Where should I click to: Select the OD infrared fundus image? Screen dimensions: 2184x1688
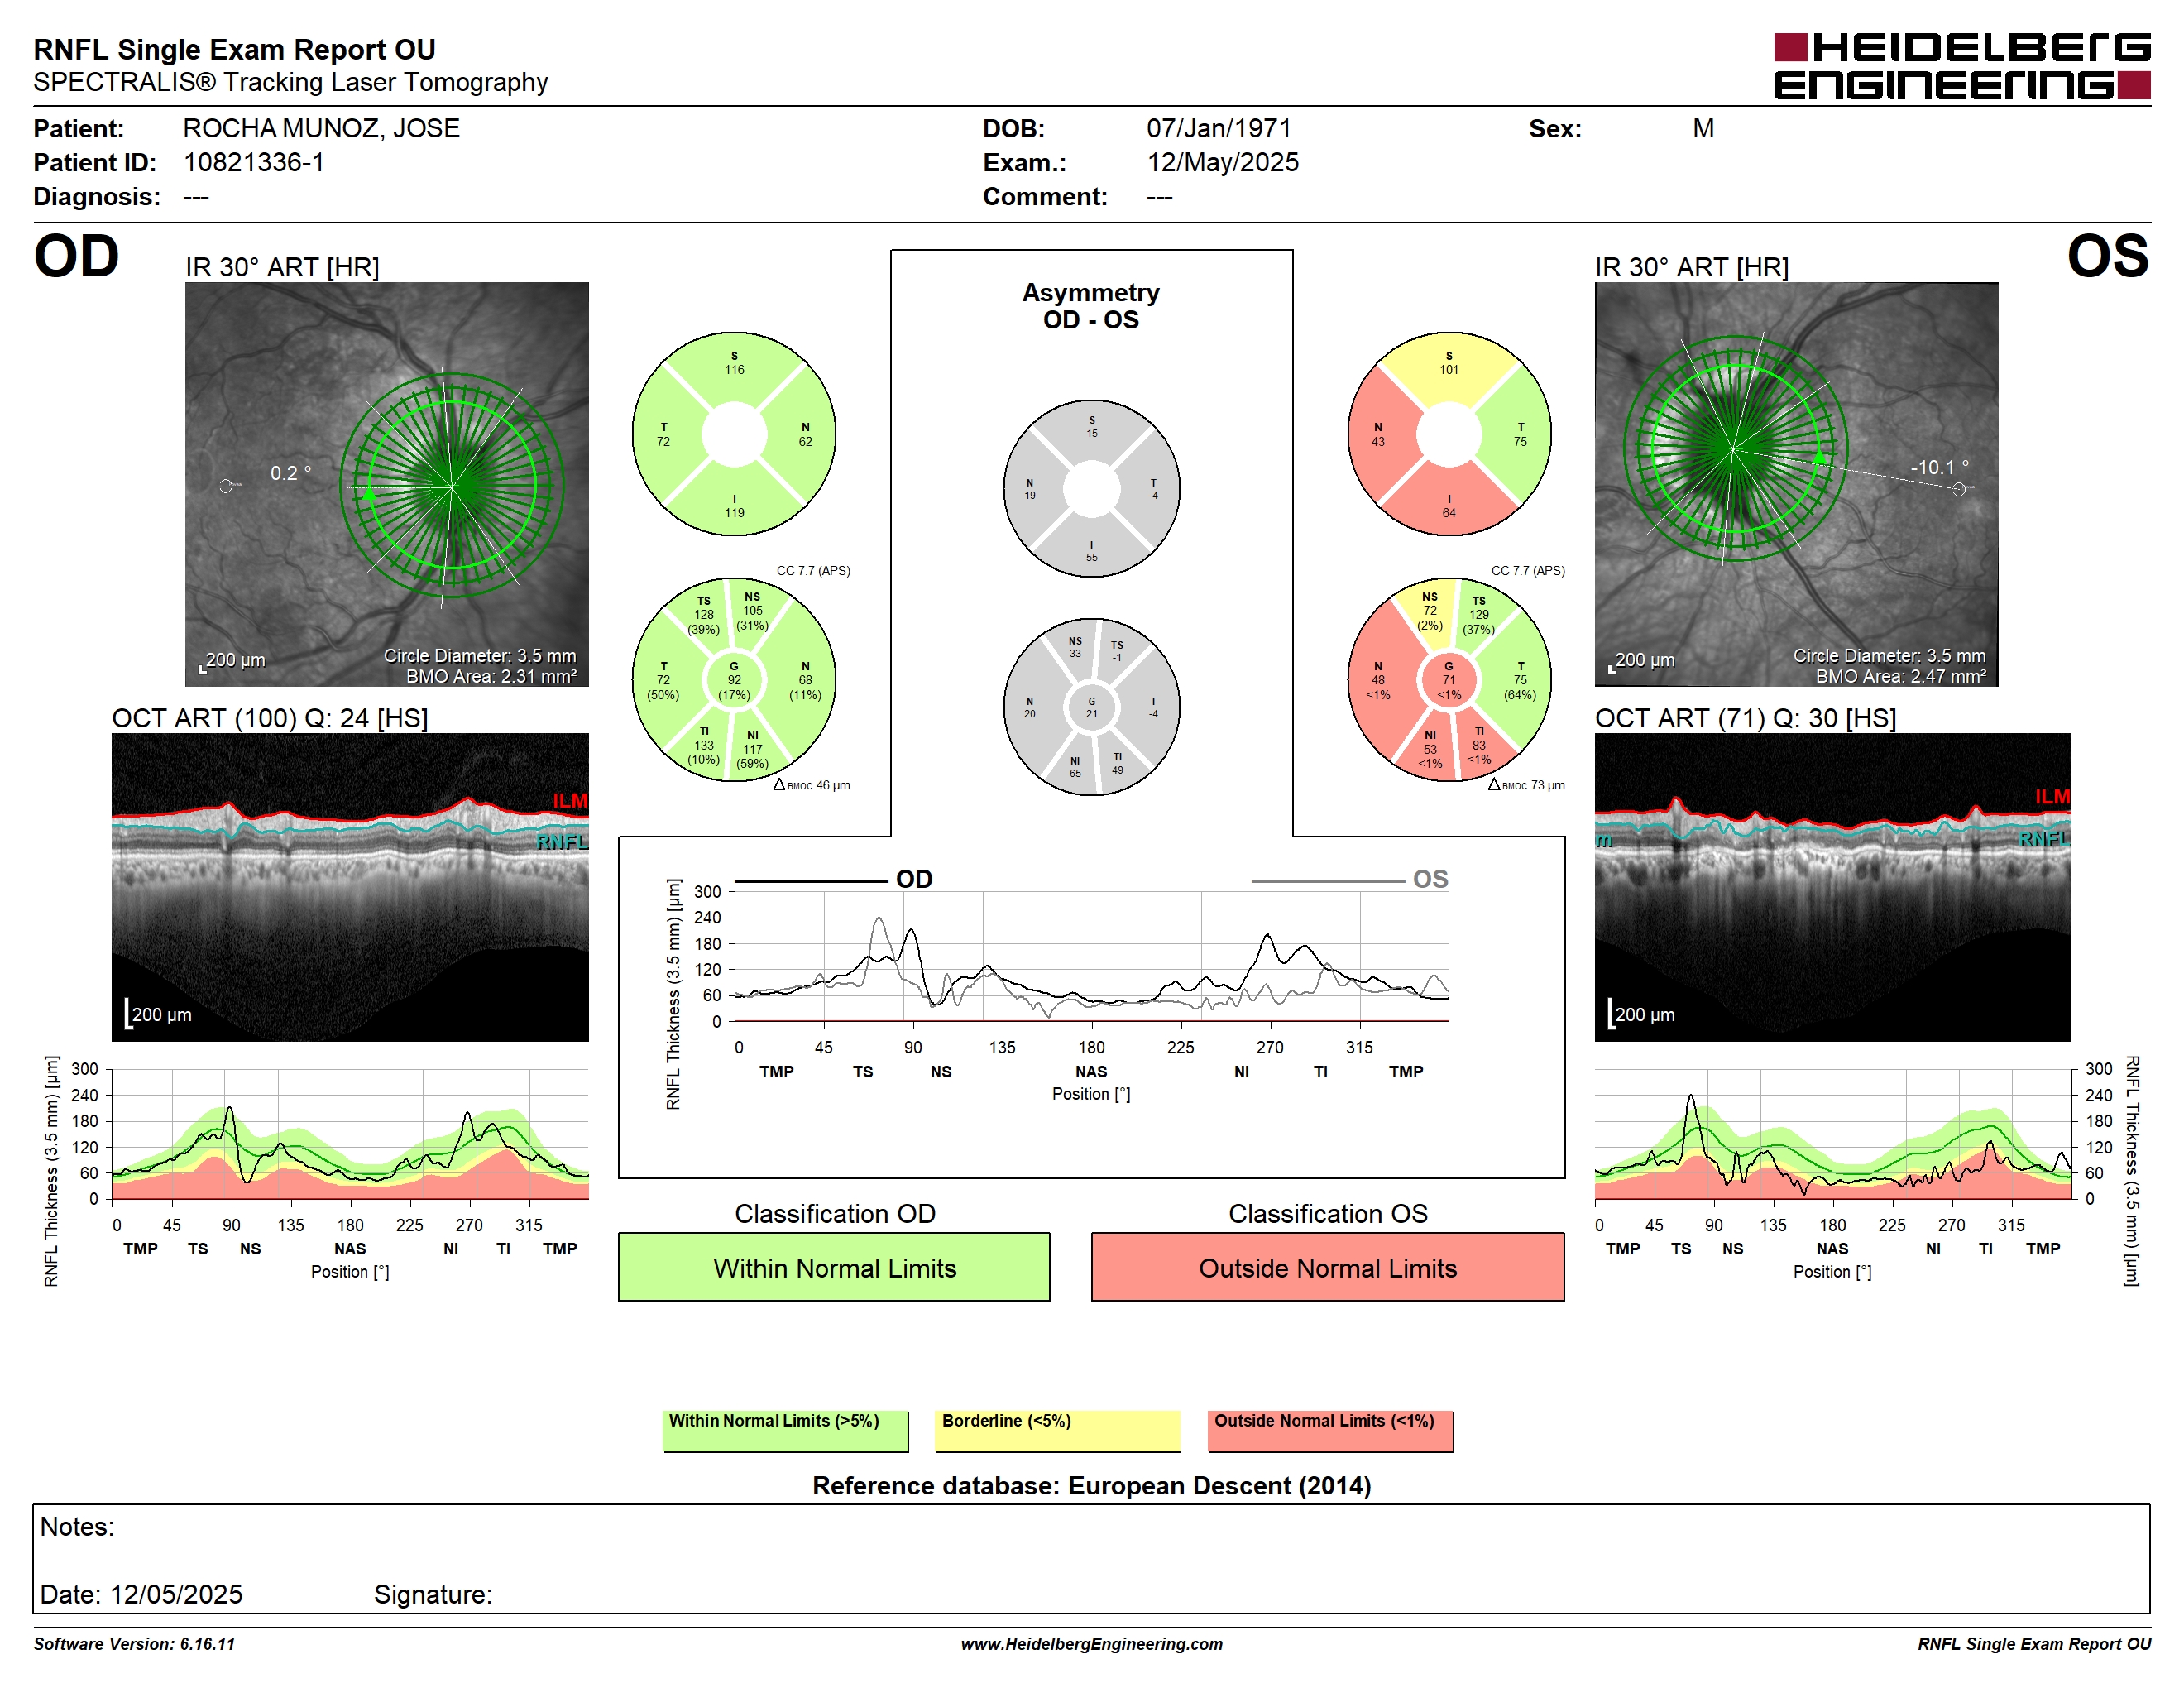(387, 484)
